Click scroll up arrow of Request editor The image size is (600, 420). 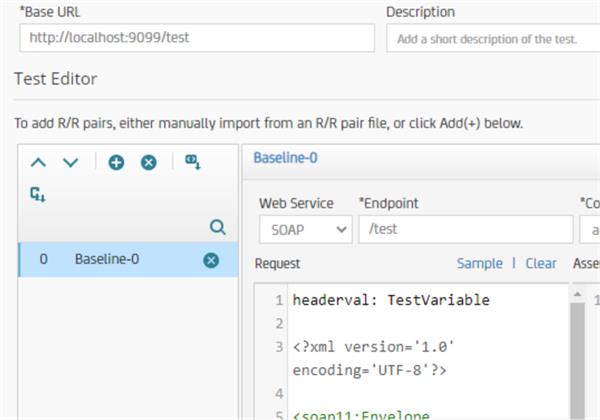coord(577,294)
